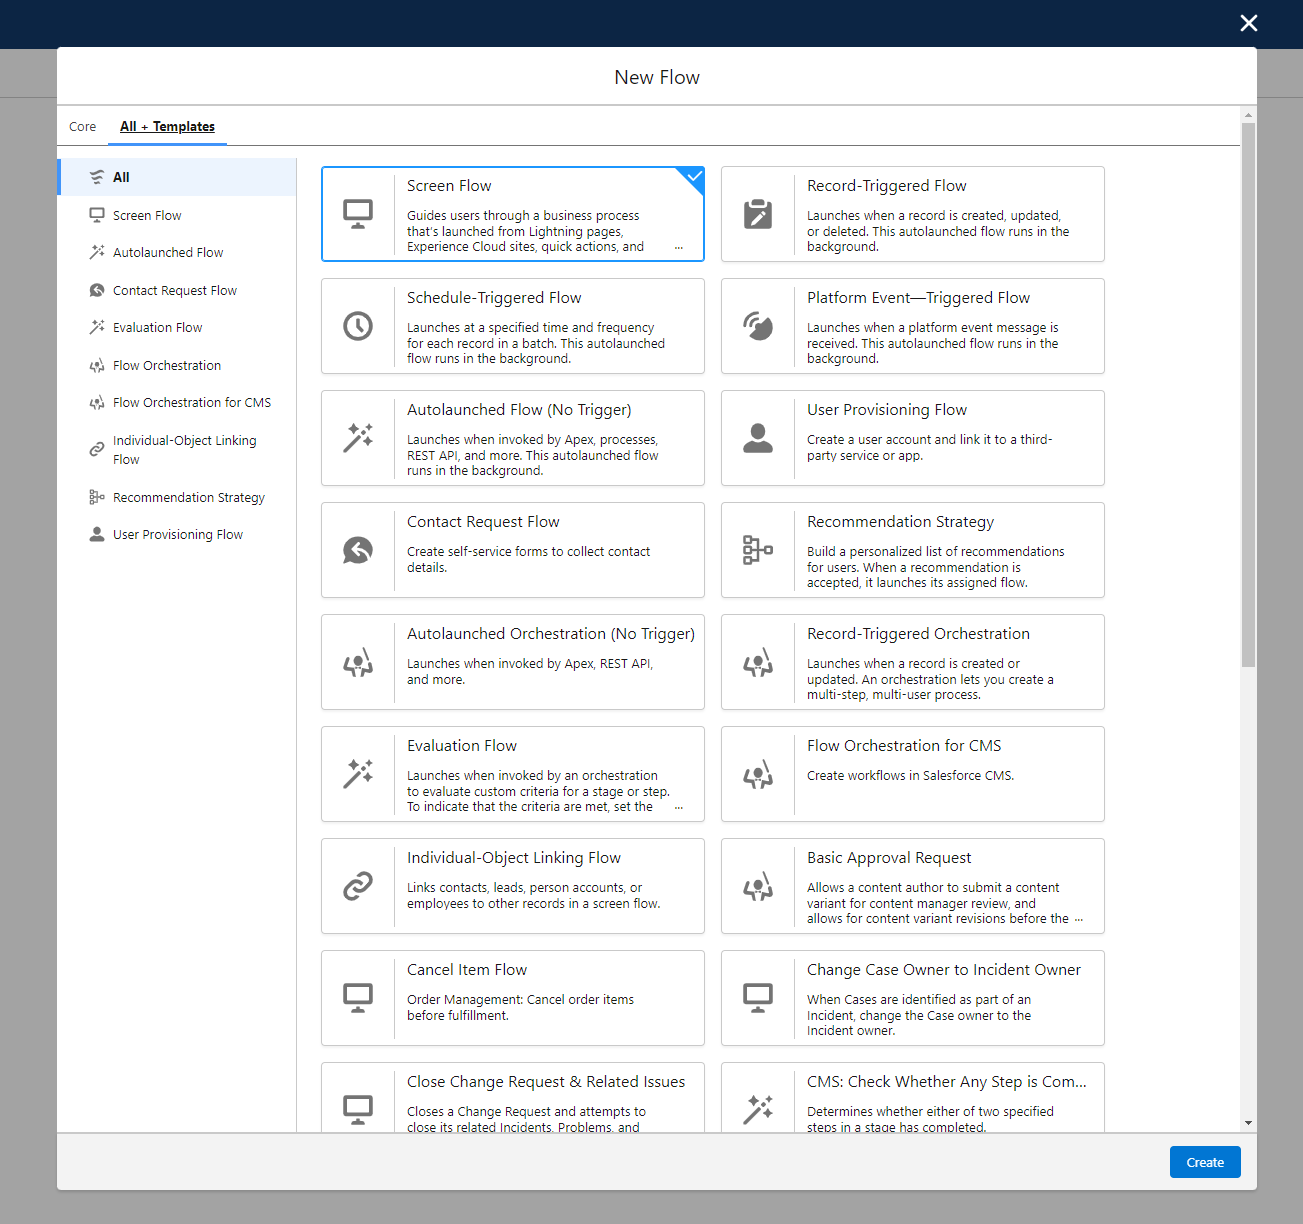The height and width of the screenshot is (1224, 1303).
Task: Click the User Provisioning Flow card title
Action: pos(887,410)
